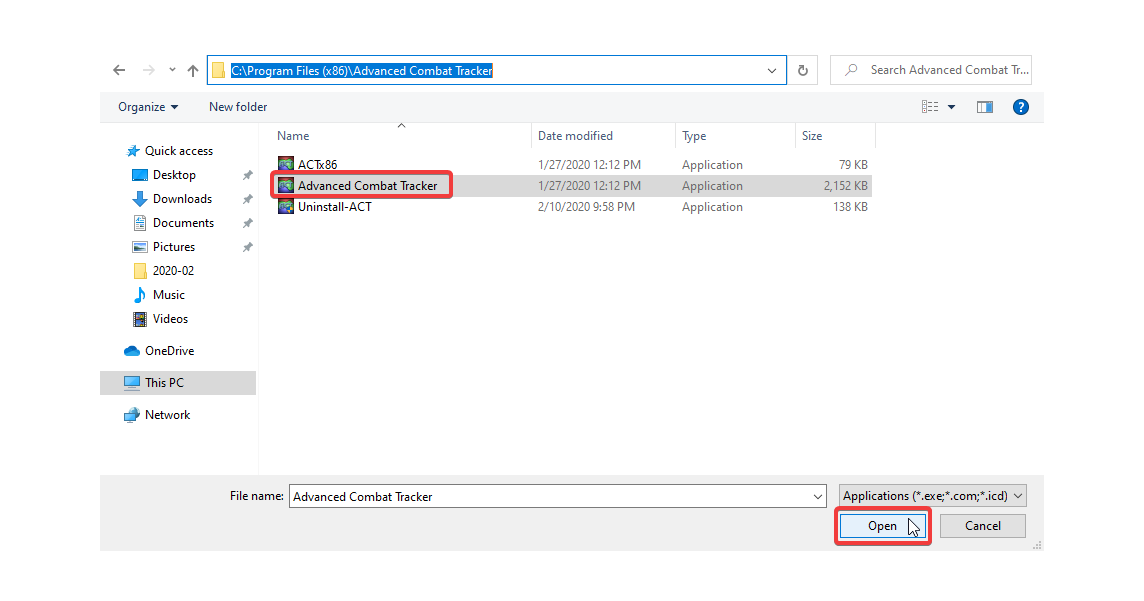Click the forward navigation arrow
Image resolution: width=1144 pixels, height=601 pixels.
pyautogui.click(x=149, y=70)
